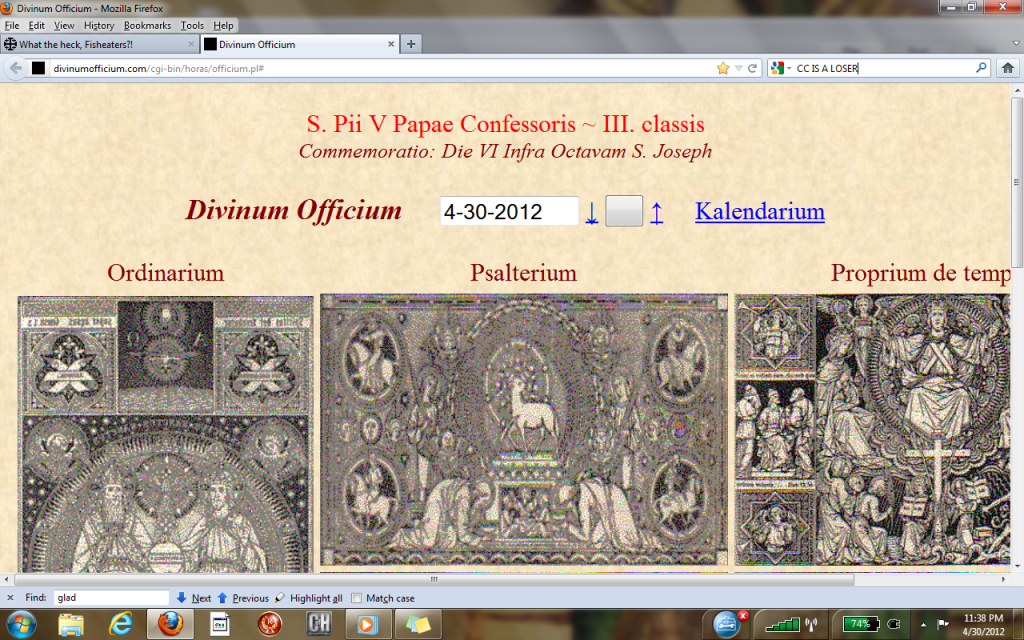Open the History menu
The width and height of the screenshot is (1024, 640).
coord(99,25)
